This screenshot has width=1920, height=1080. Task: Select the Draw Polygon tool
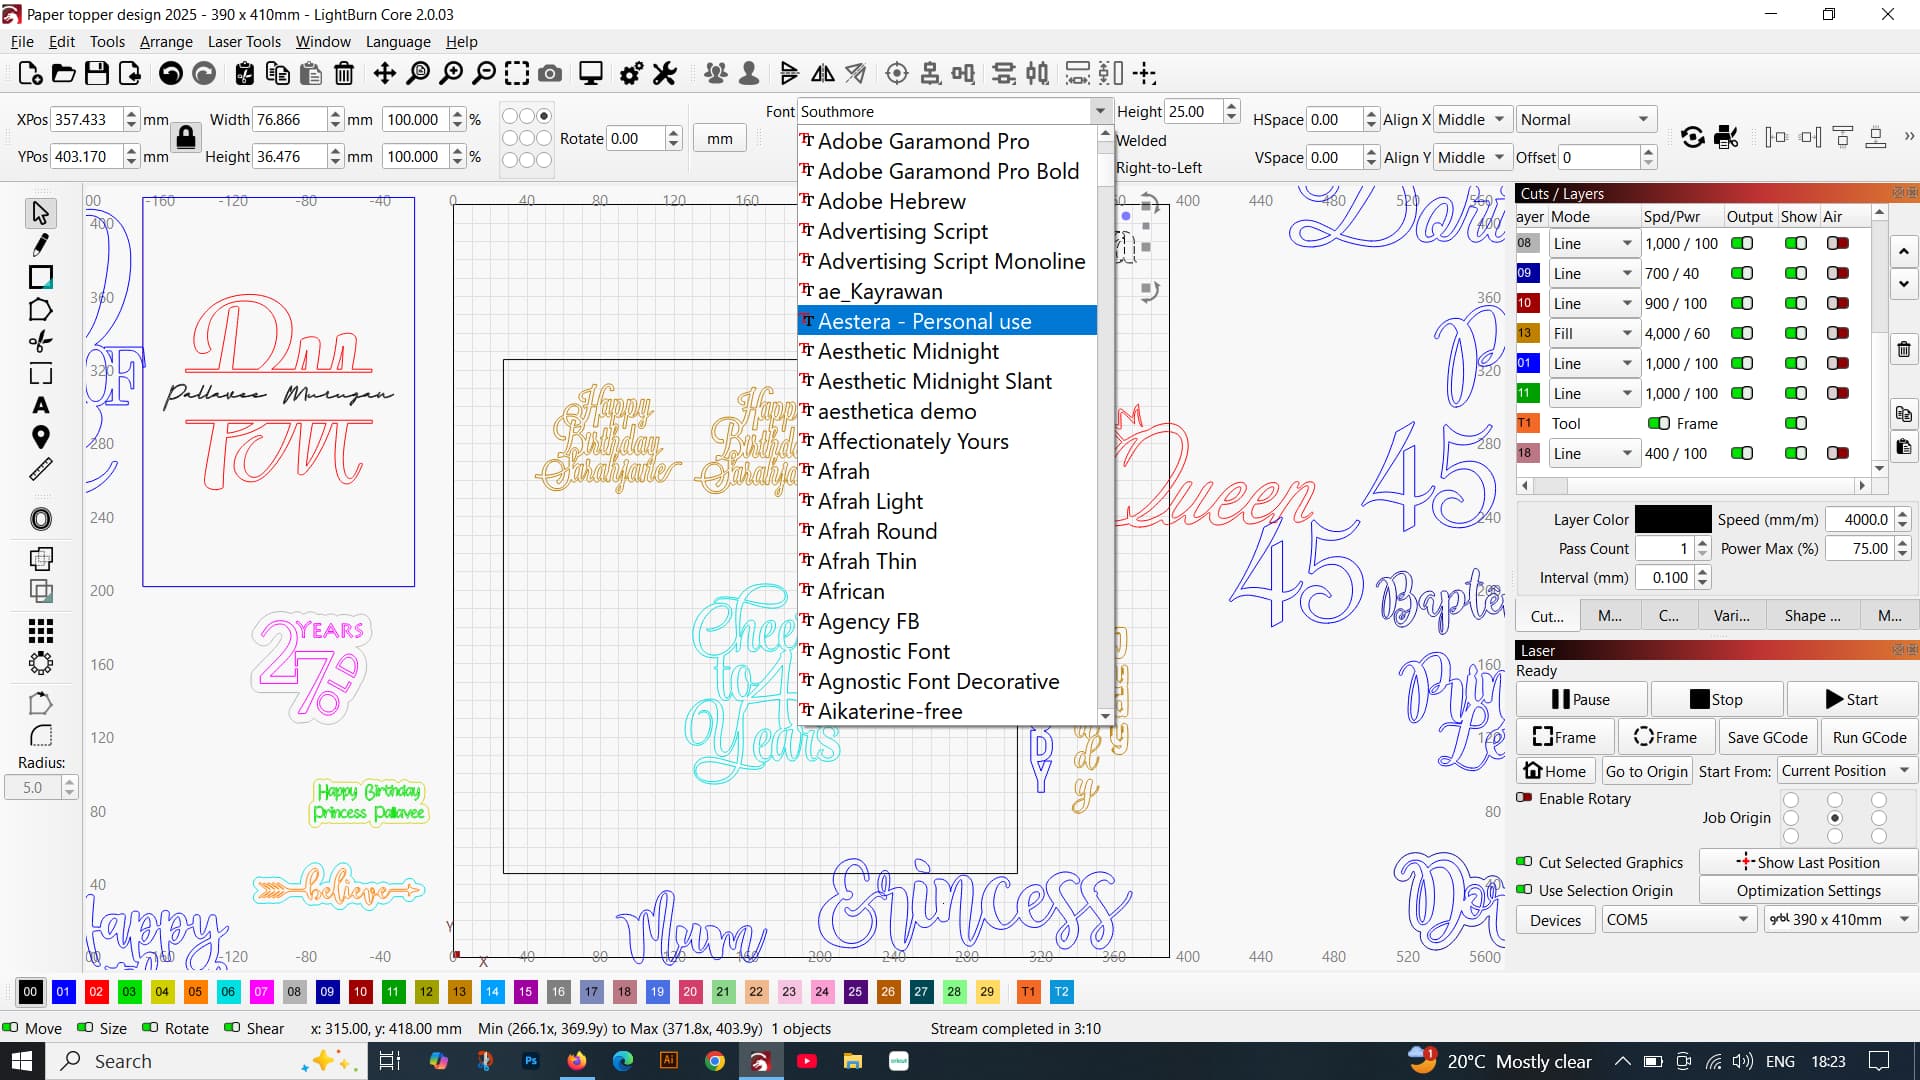click(x=40, y=310)
